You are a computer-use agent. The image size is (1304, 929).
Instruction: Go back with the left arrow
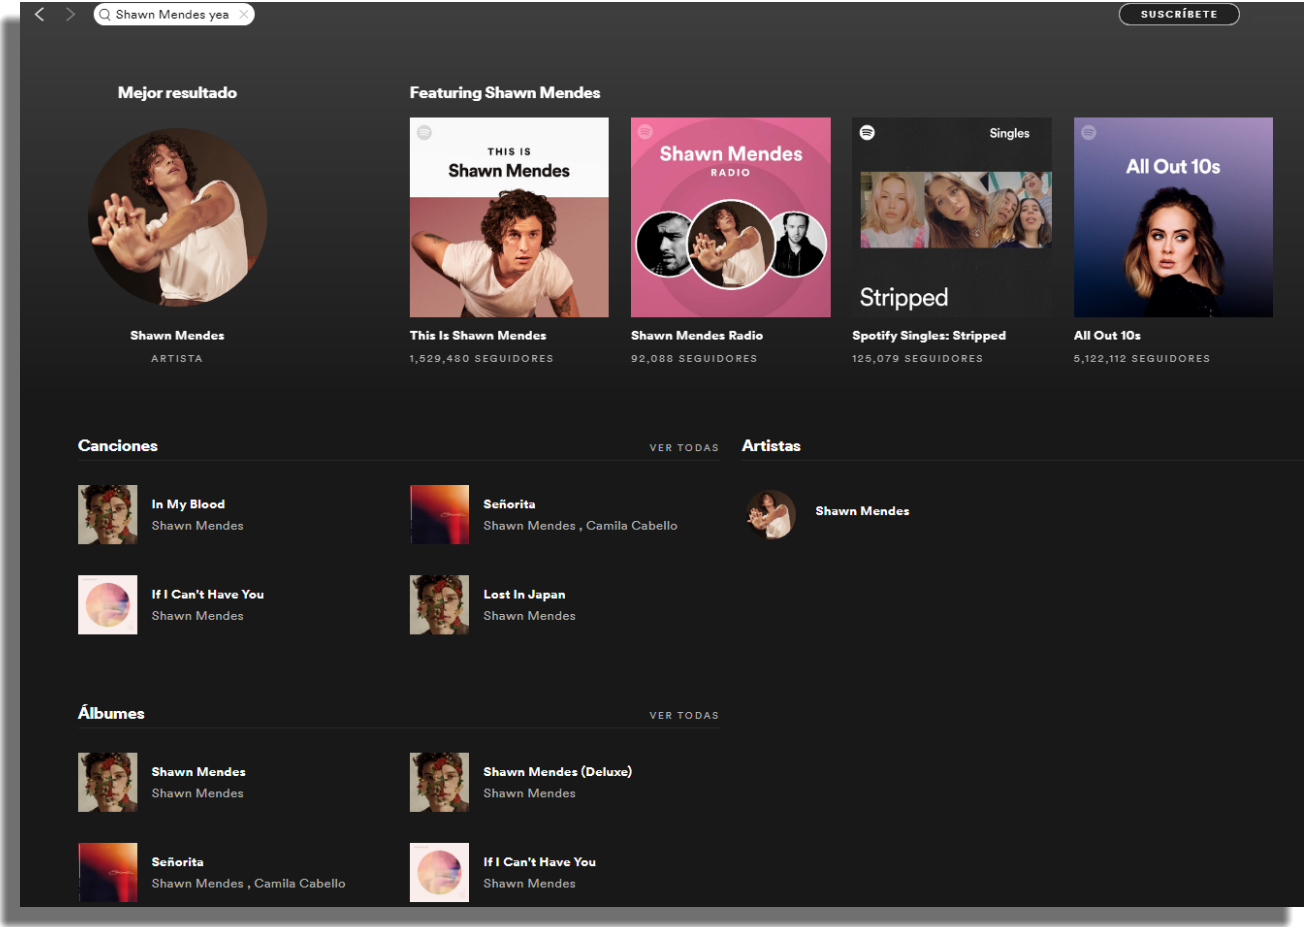click(40, 14)
